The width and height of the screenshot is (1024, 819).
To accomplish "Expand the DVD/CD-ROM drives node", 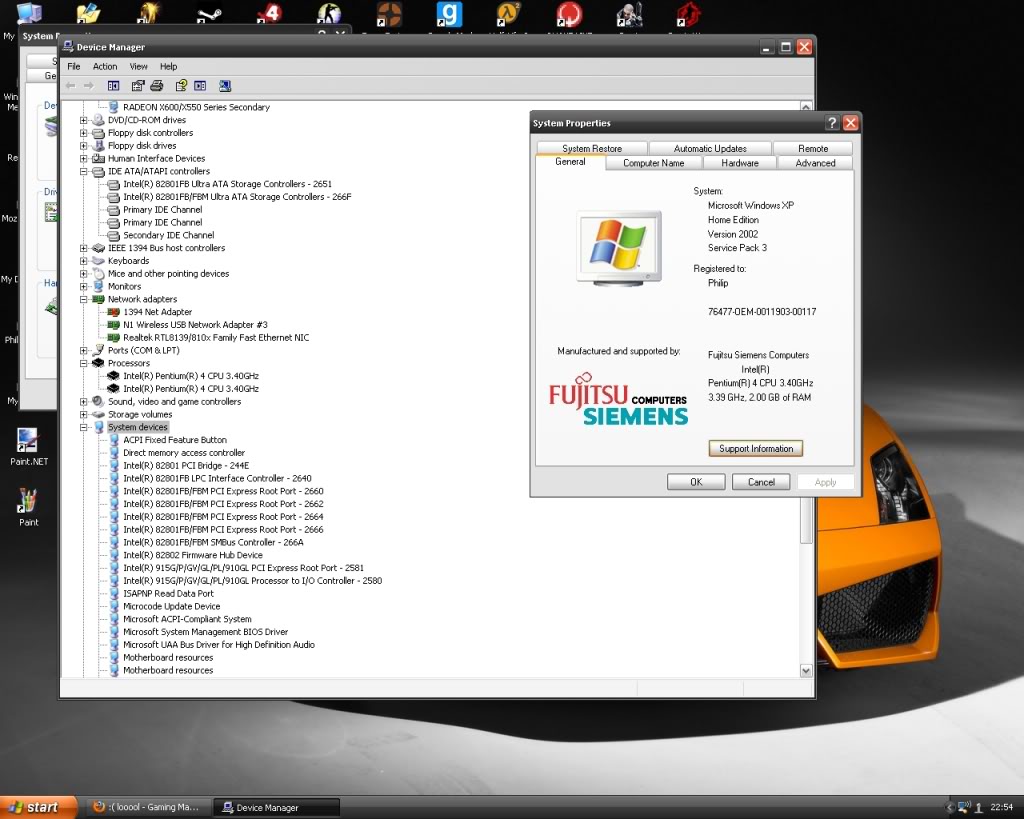I will click(84, 120).
